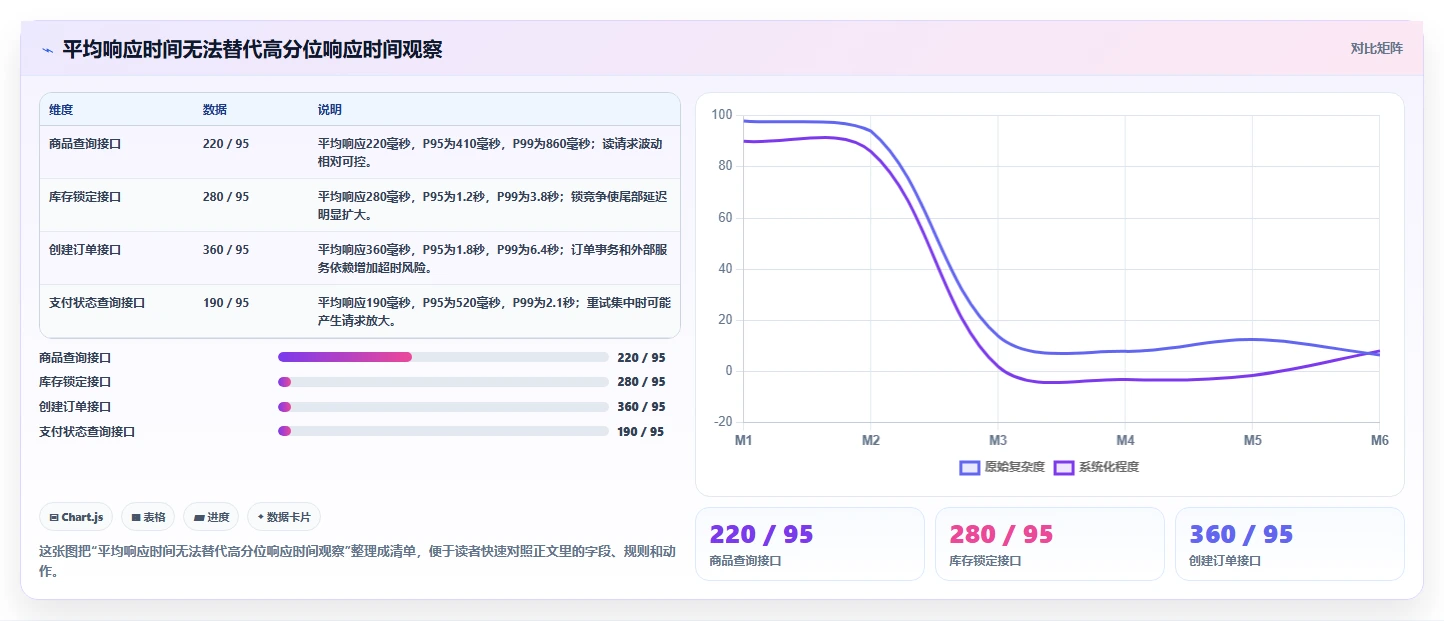Screen dimensions: 1444x621
Task: Click 支付状态查询接口 label beside progress bar
Action: (87, 432)
